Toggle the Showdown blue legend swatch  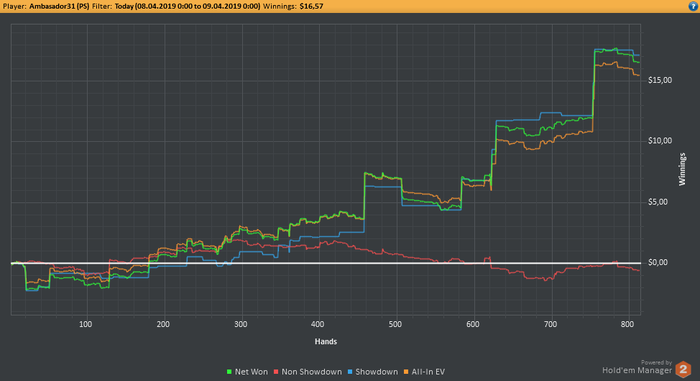350,372
